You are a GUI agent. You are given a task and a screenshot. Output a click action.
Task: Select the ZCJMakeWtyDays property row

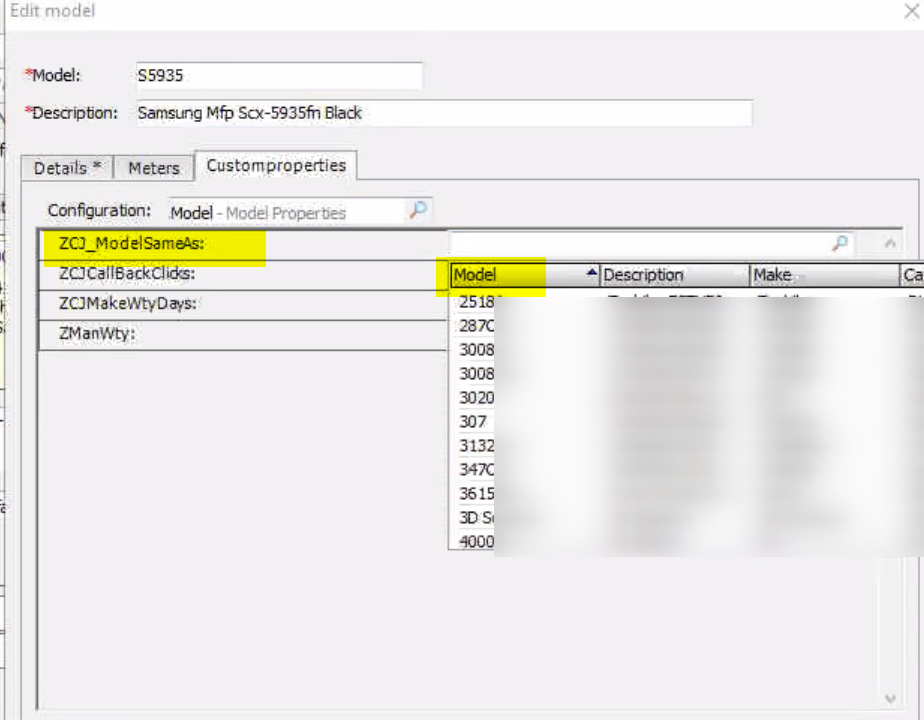coord(243,305)
